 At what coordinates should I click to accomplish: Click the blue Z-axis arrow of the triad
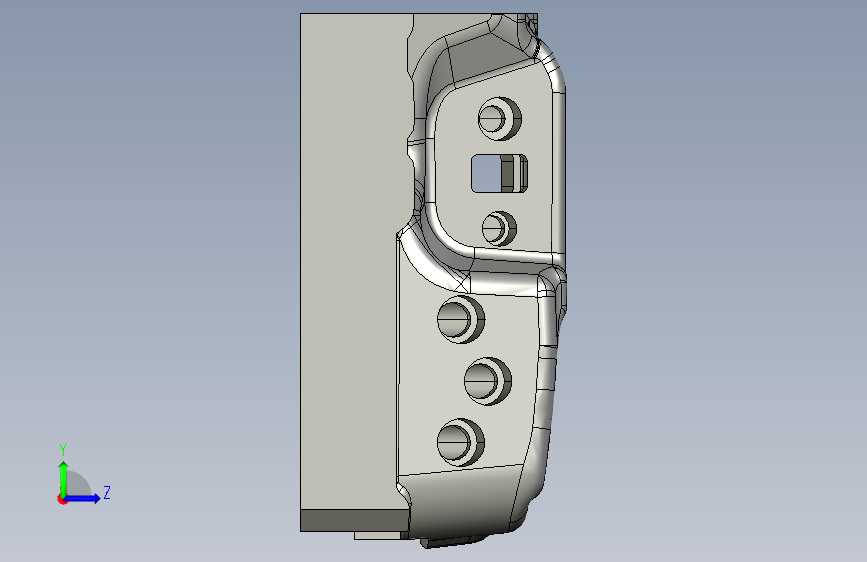coord(82,498)
